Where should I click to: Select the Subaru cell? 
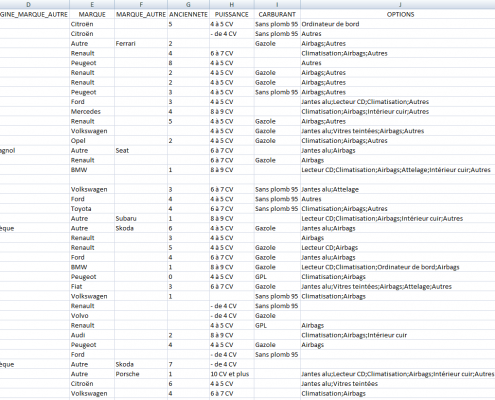point(141,219)
